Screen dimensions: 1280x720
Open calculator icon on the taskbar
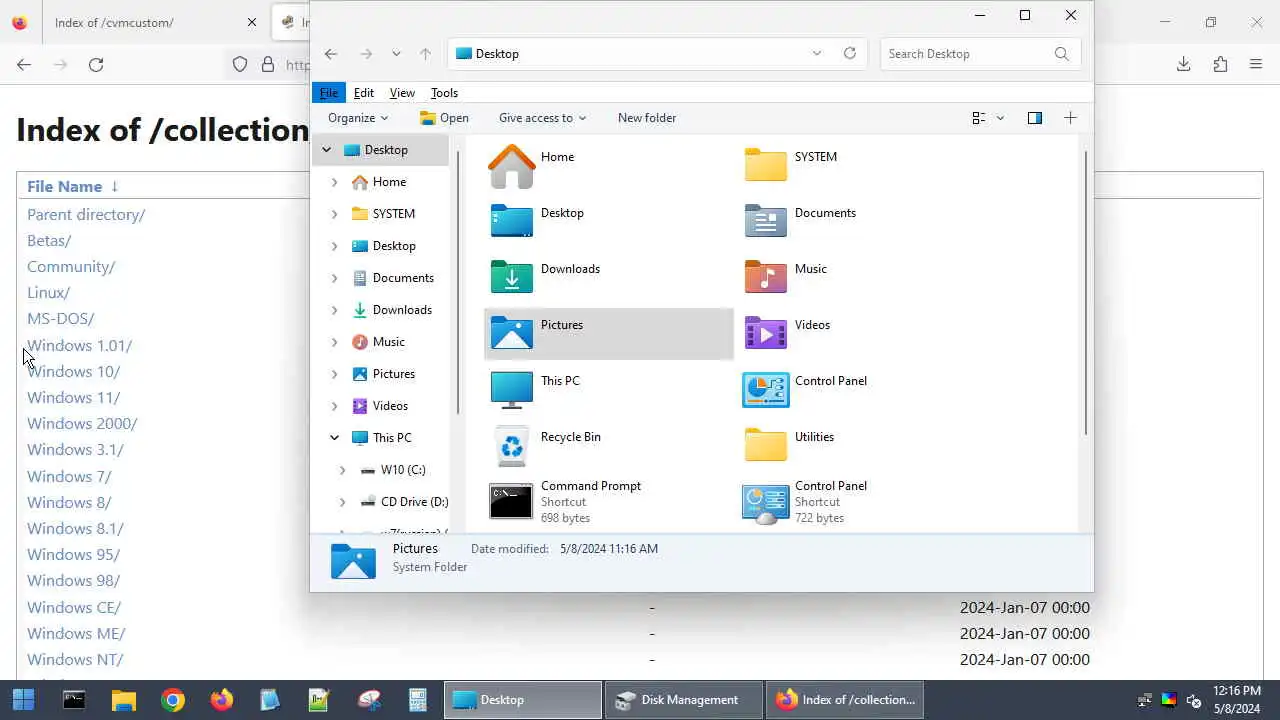pos(418,700)
